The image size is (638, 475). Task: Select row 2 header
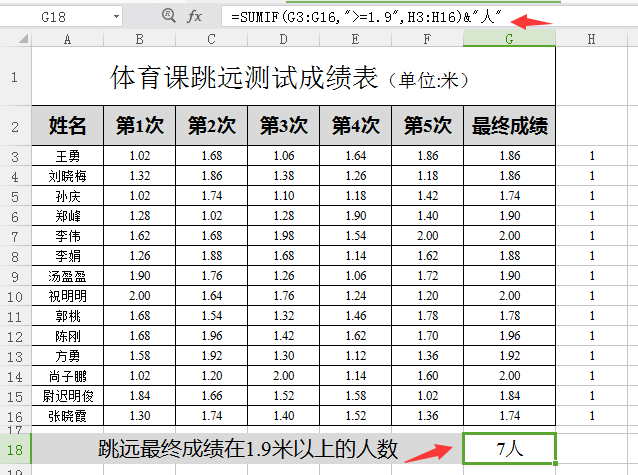pyautogui.click(x=15, y=127)
